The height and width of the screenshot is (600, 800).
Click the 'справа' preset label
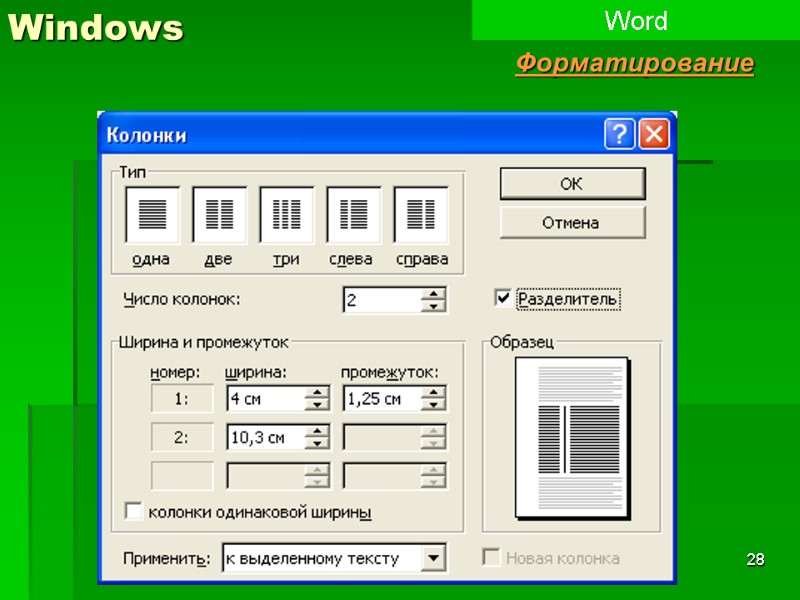(x=422, y=259)
